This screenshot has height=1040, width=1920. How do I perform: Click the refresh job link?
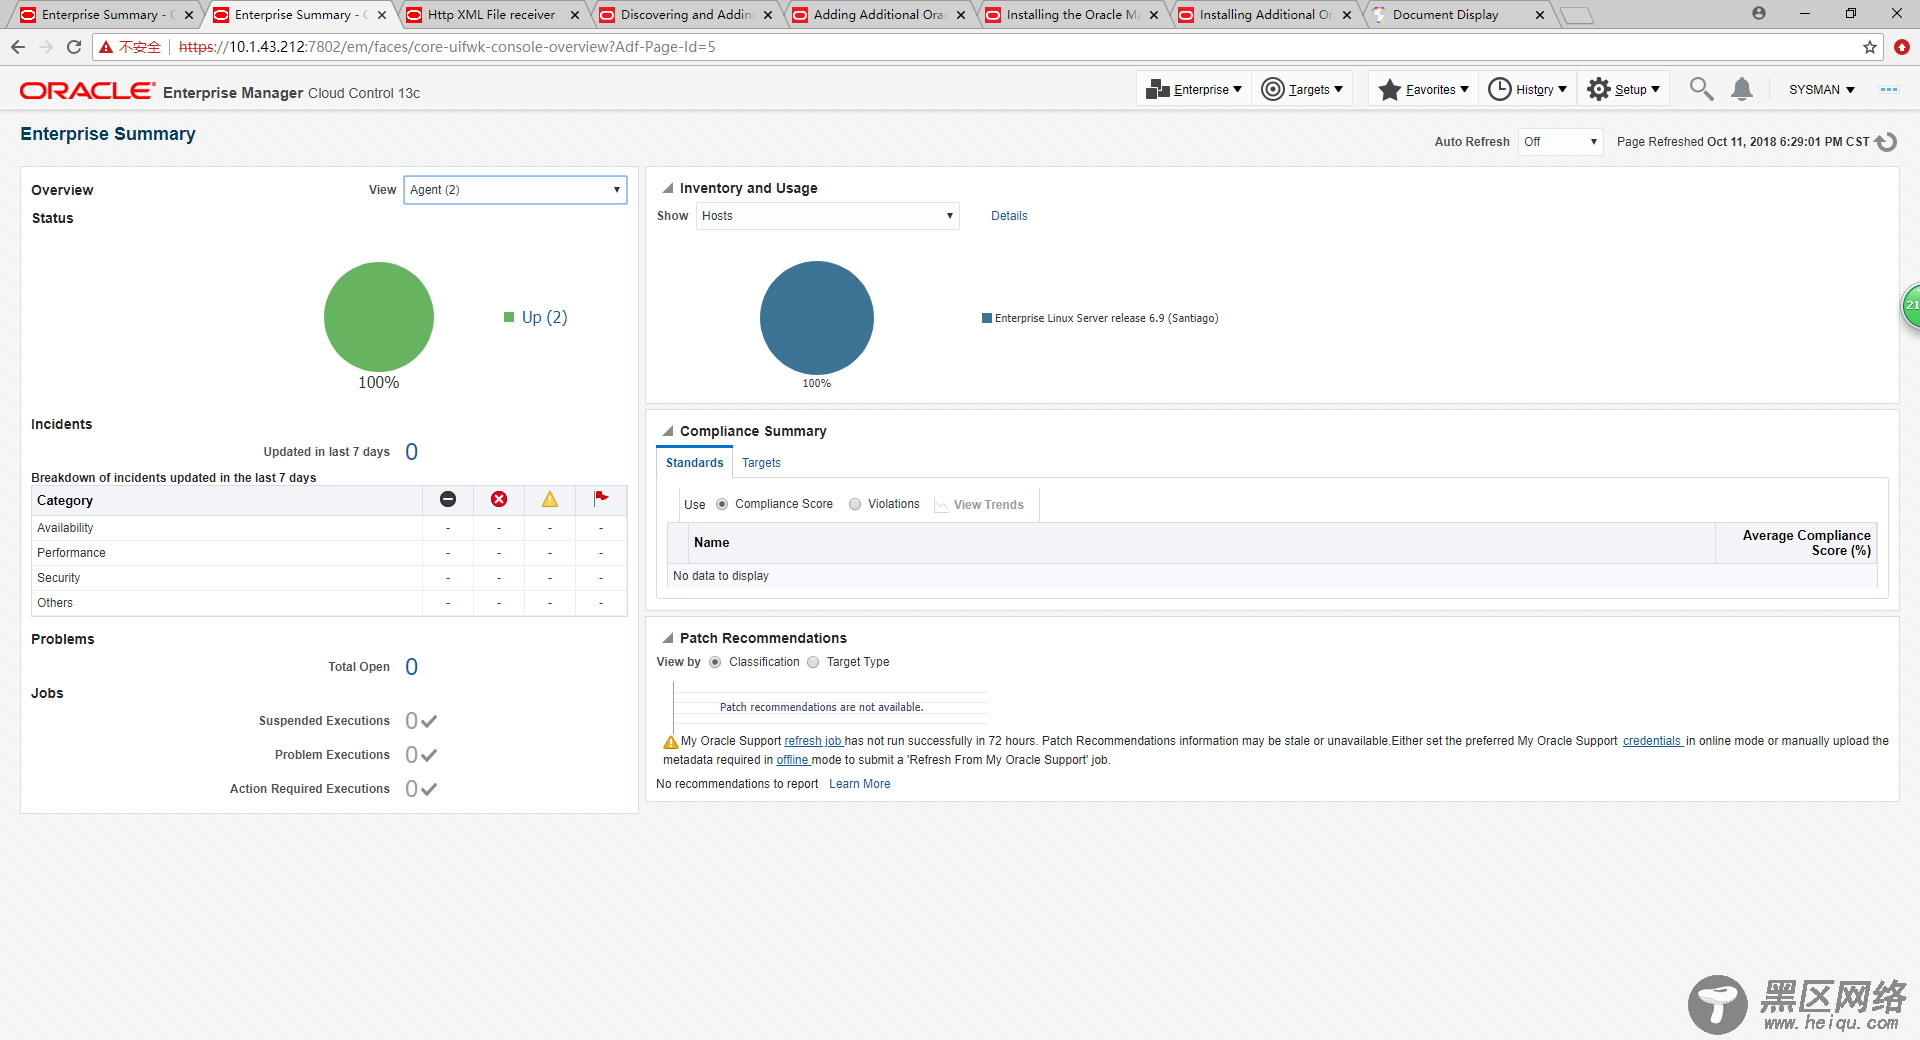tap(813, 741)
